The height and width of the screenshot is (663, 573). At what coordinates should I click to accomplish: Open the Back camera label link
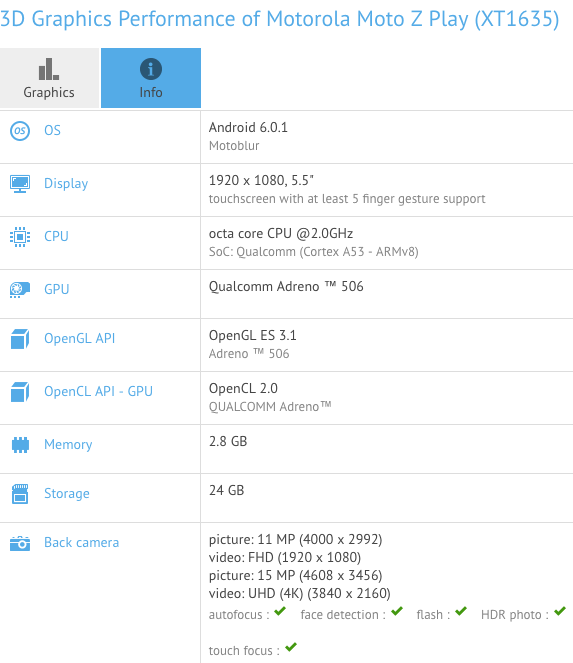pyautogui.click(x=82, y=542)
